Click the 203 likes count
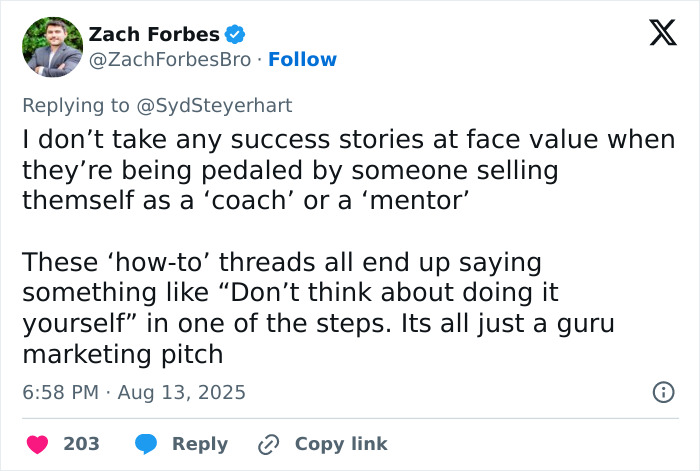700x471 pixels. point(82,444)
